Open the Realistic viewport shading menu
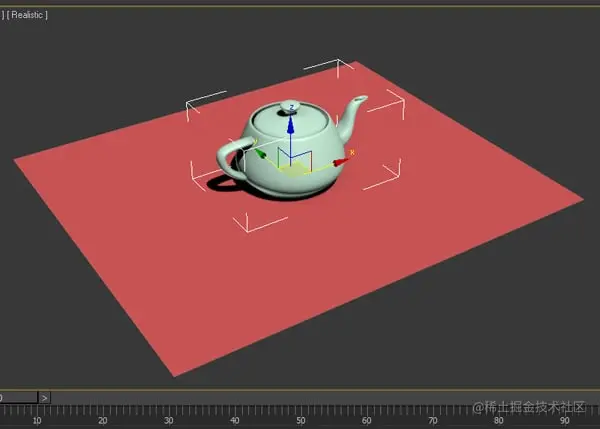 [x=27, y=15]
